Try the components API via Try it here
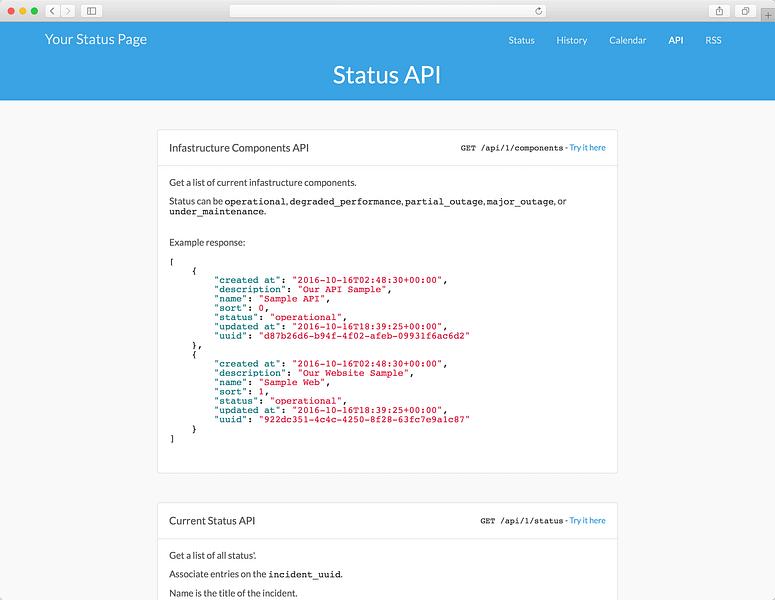Viewport: 775px width, 600px height. click(x=587, y=148)
